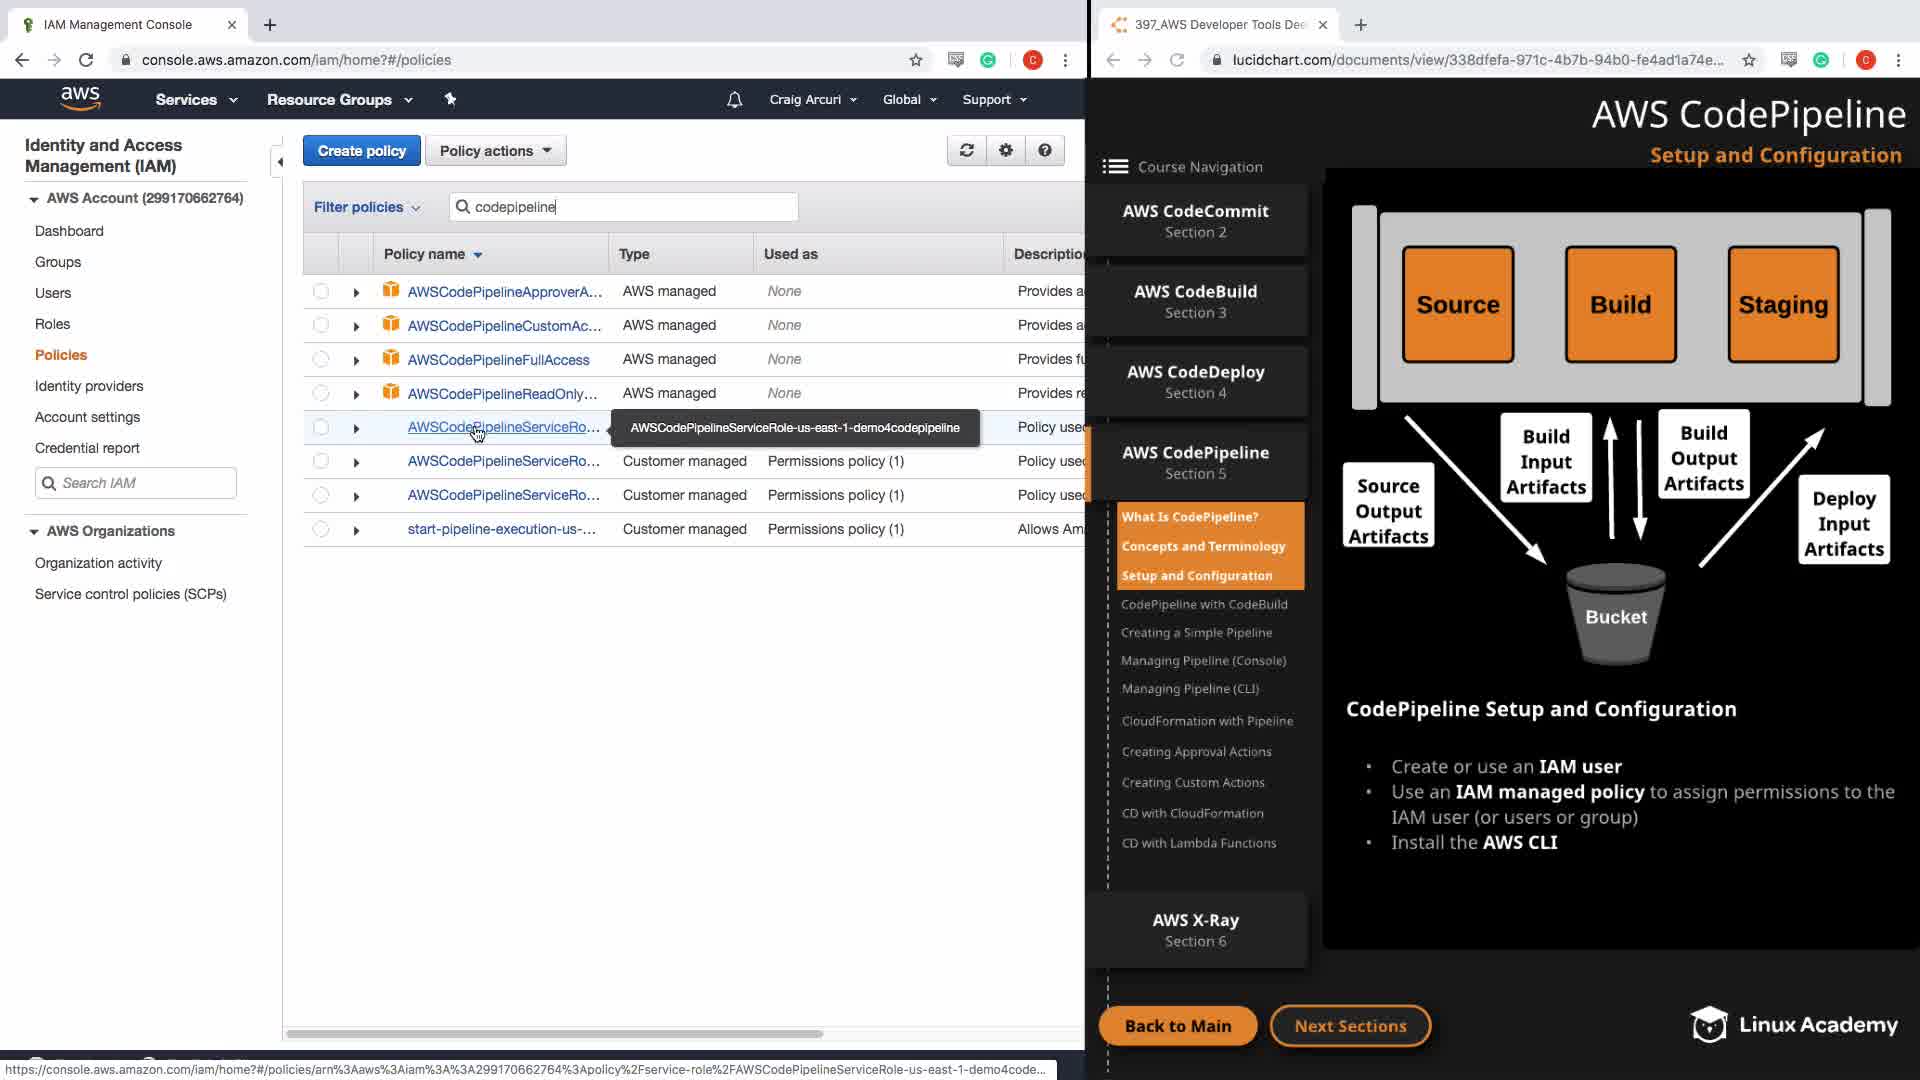Click the AWS logo home icon

click(80, 99)
